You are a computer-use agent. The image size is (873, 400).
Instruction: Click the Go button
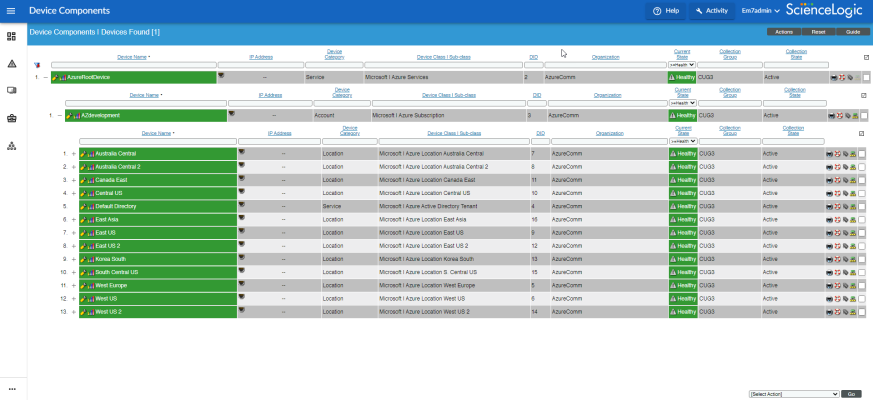click(851, 394)
